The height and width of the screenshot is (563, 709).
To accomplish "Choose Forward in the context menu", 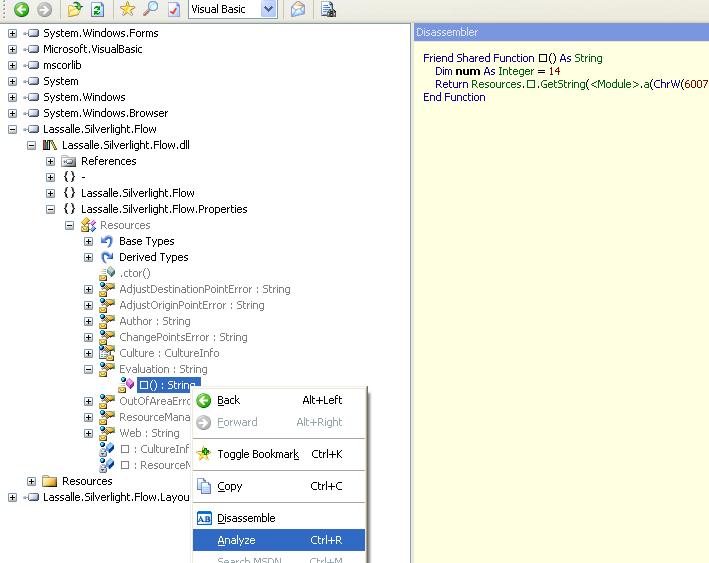I will [279, 422].
